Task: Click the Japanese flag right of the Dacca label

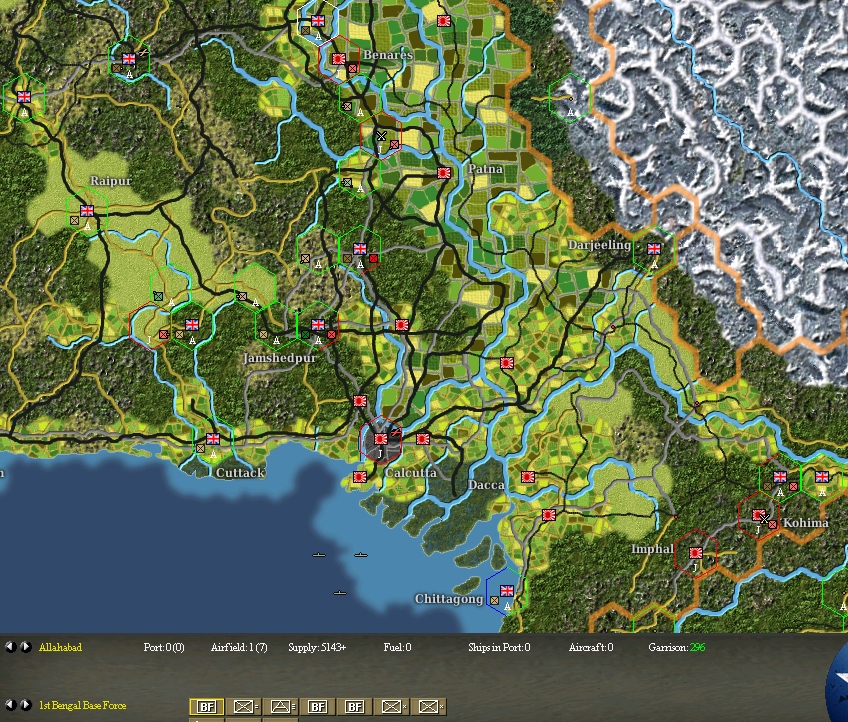Action: point(528,476)
